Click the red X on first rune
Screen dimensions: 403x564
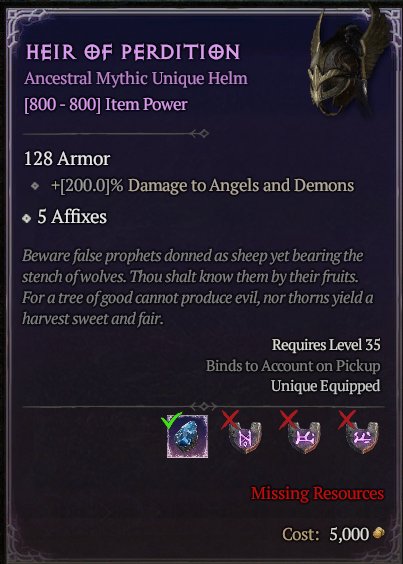tap(230, 420)
